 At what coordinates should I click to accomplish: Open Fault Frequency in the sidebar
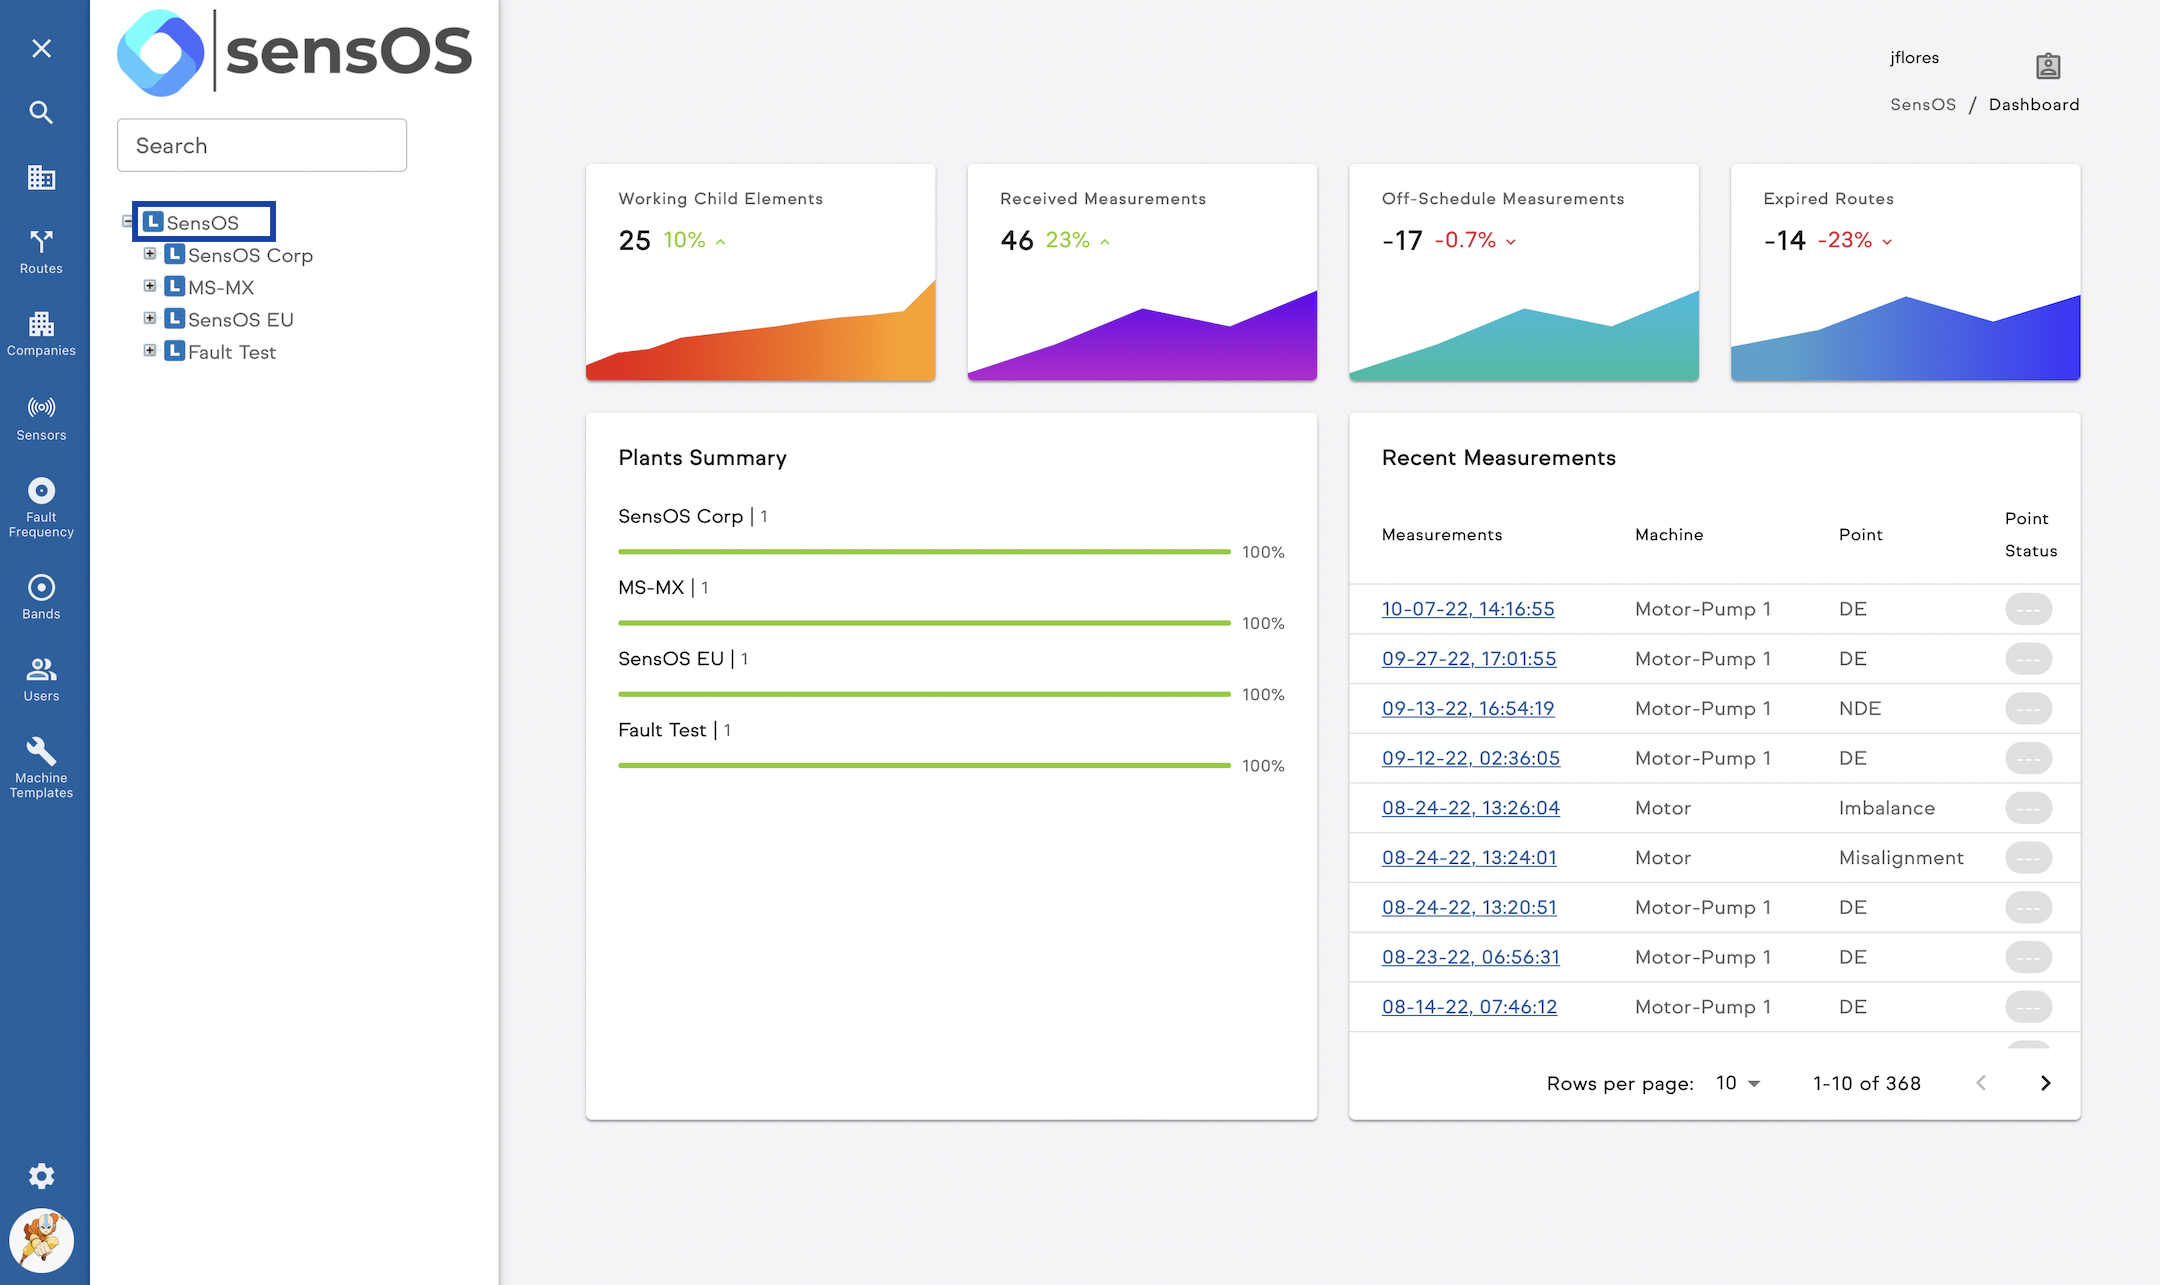41,508
